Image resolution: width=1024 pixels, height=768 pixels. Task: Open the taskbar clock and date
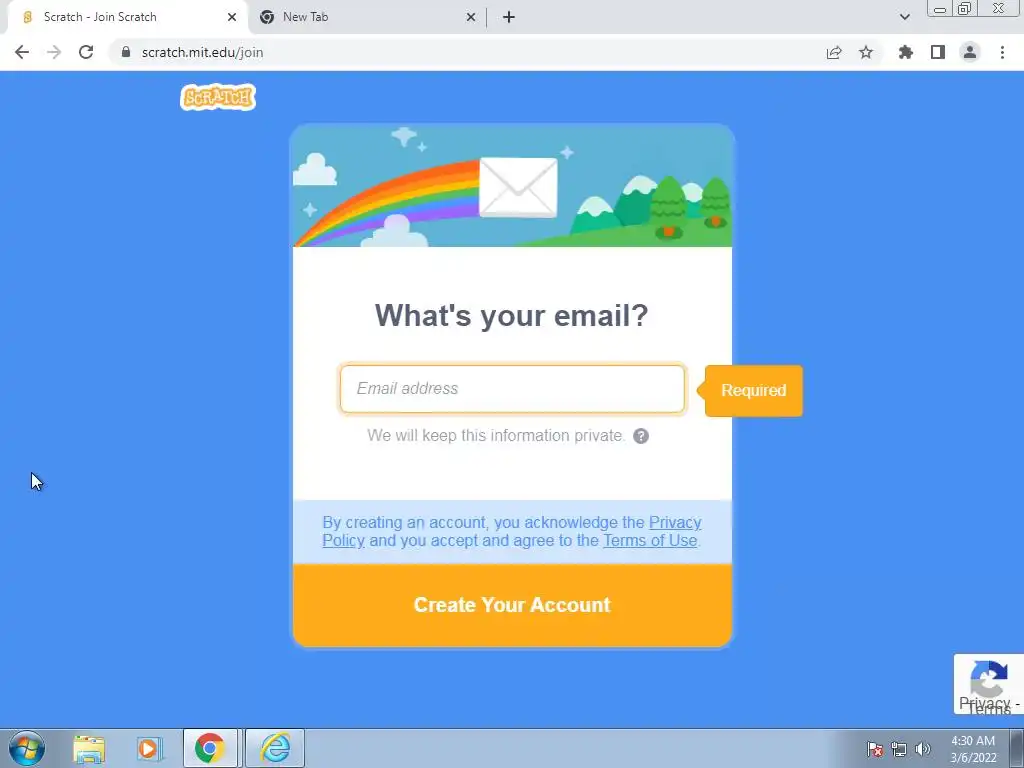coord(973,749)
